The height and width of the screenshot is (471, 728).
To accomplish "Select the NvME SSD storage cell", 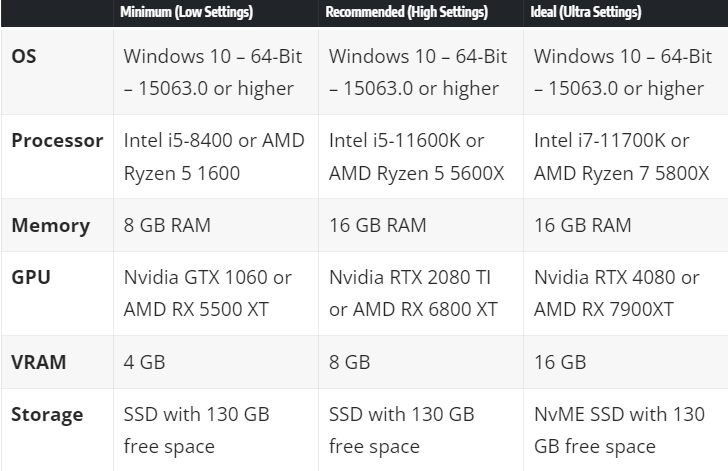I will coord(619,430).
